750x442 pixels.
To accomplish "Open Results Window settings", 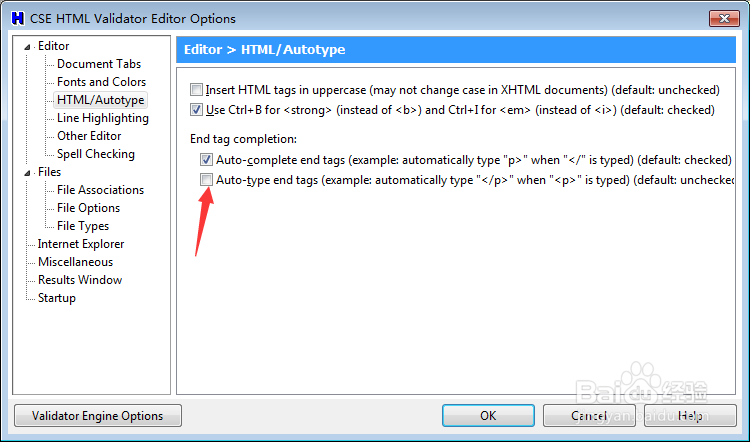I will [x=80, y=280].
